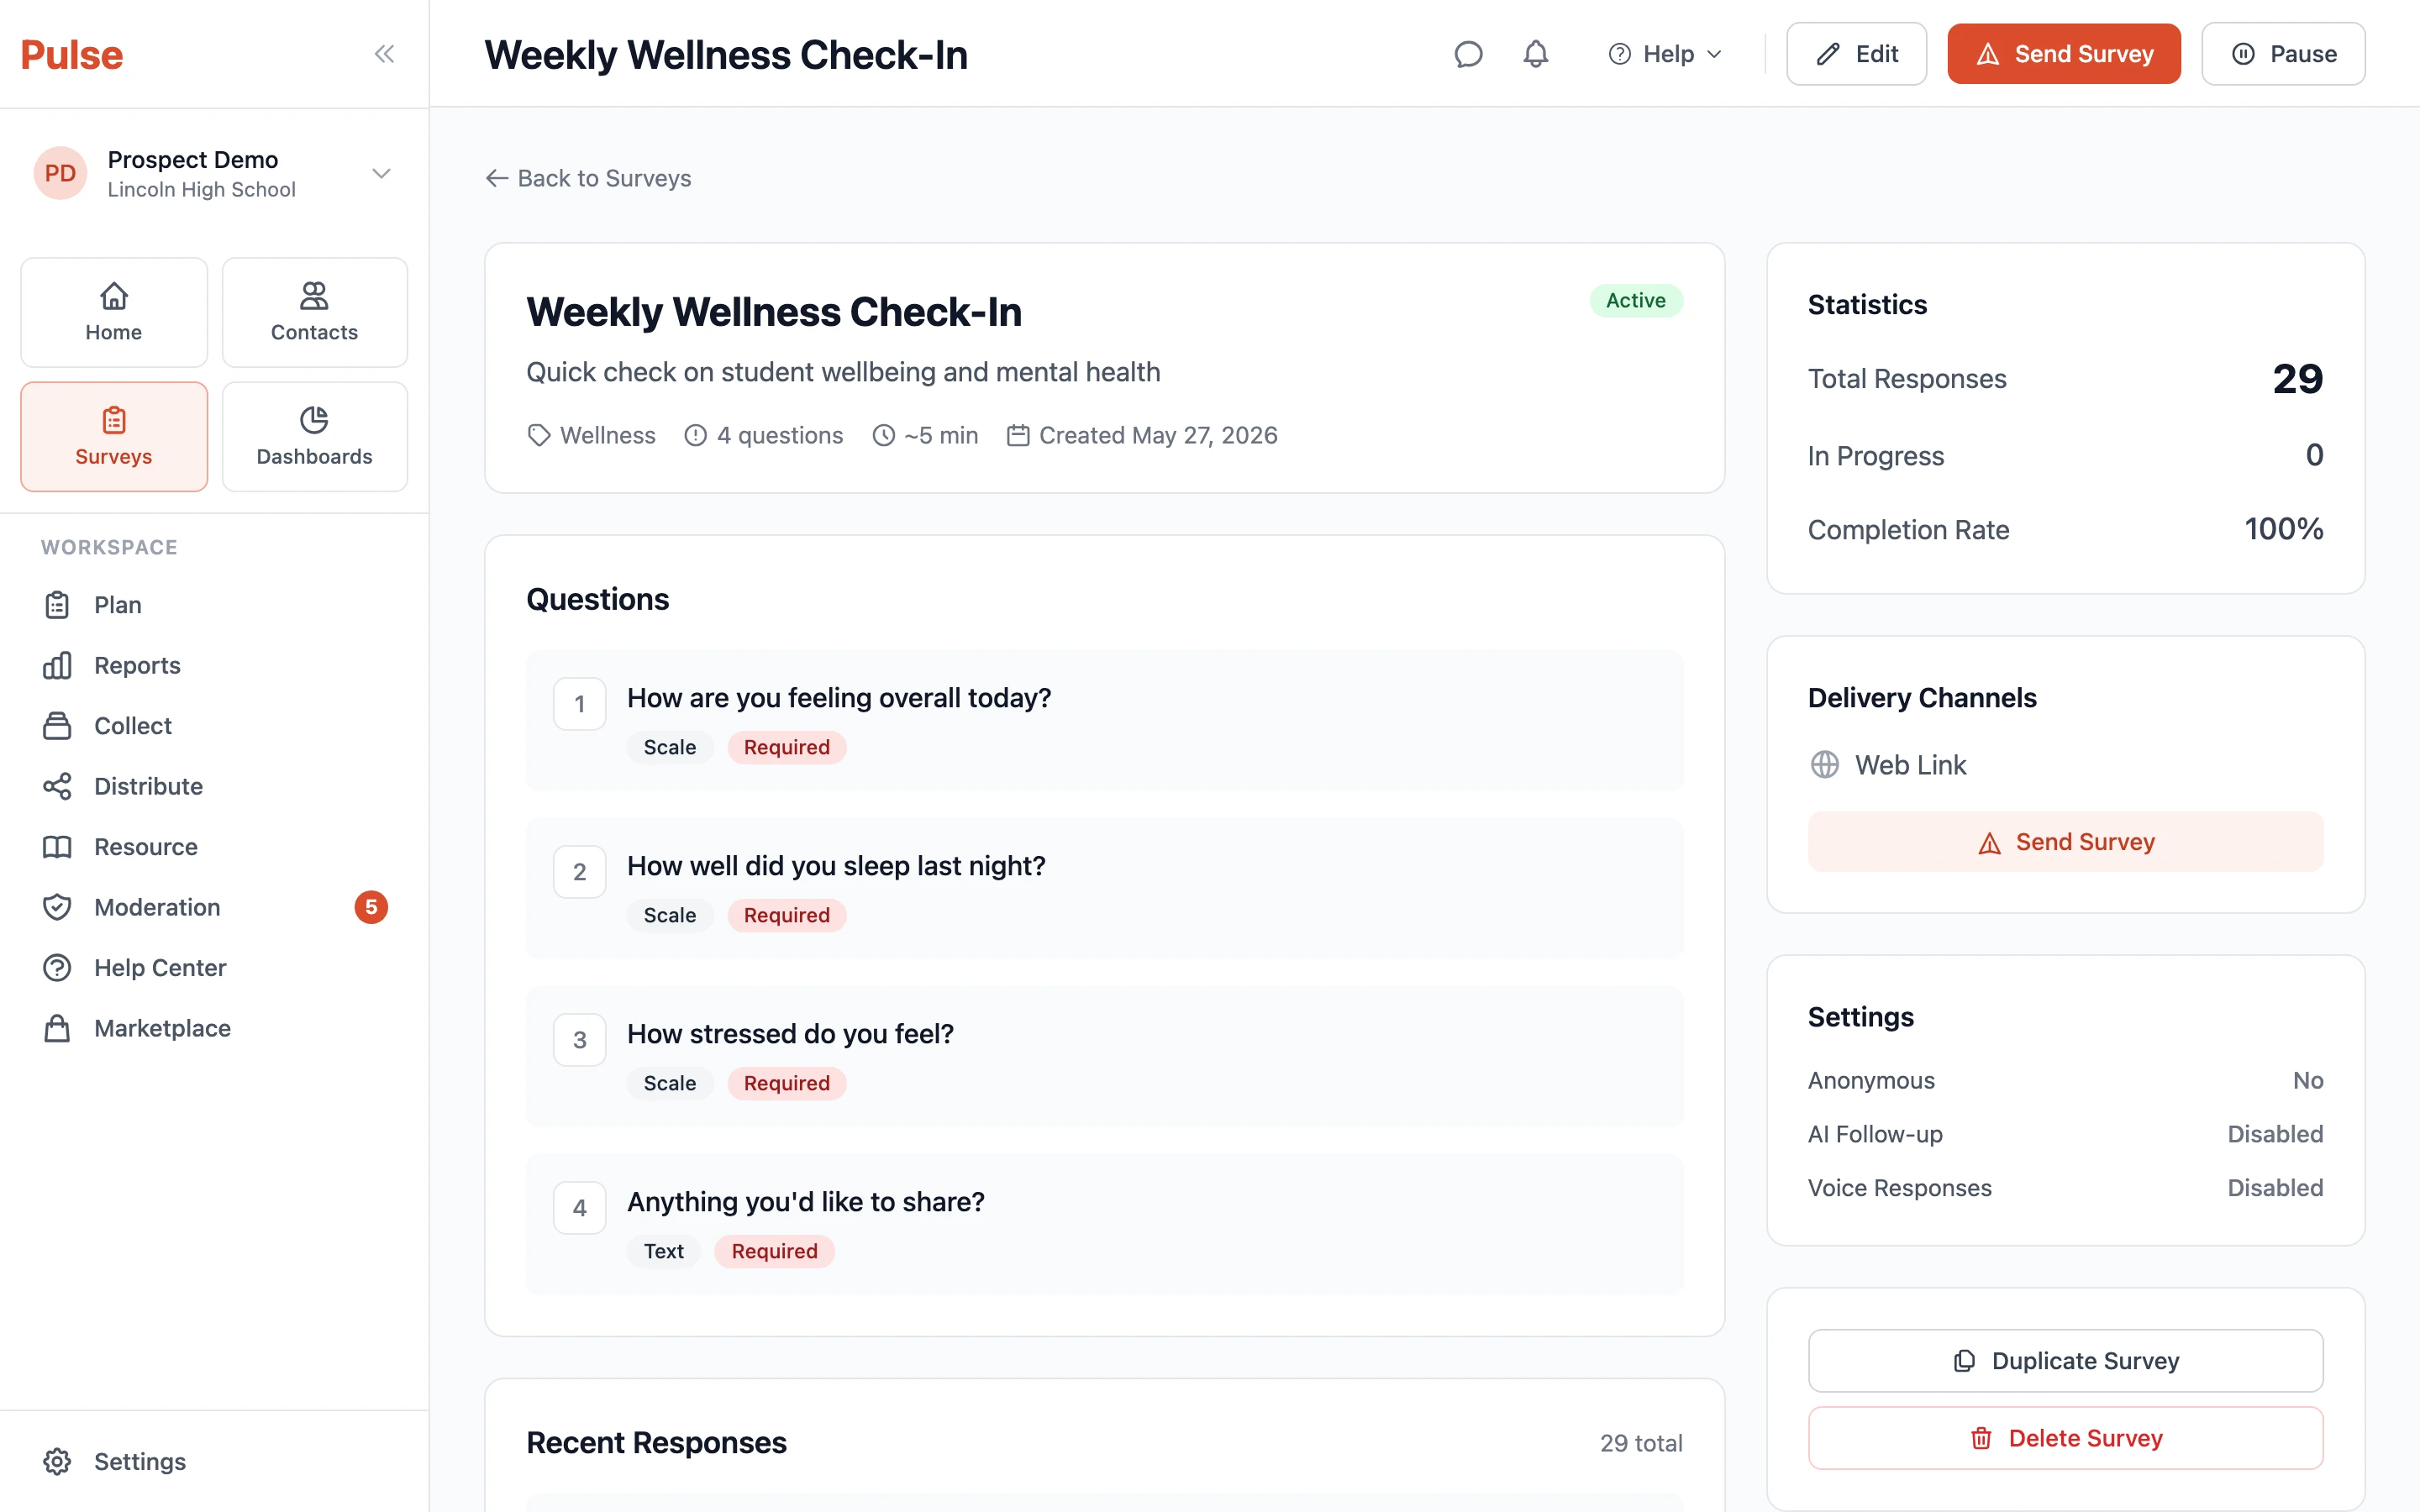Click the Pulse logo

tap(72, 54)
